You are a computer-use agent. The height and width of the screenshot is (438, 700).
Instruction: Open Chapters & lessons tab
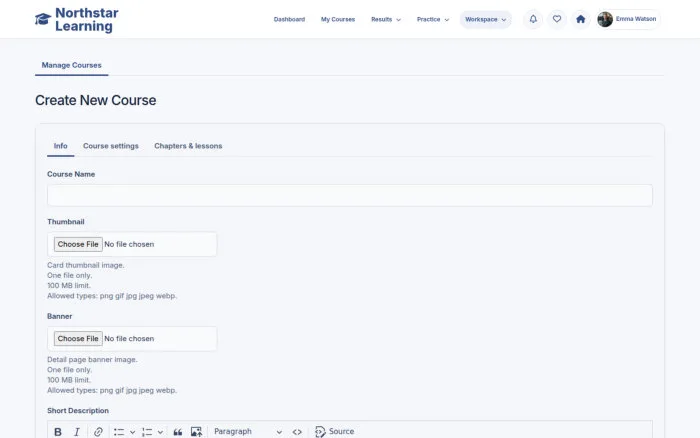188,146
